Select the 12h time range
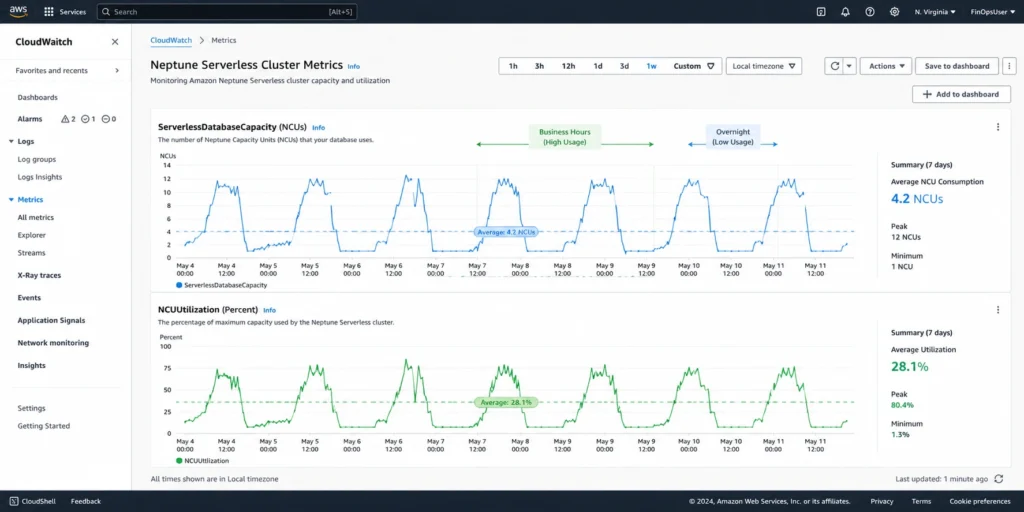This screenshot has height=512, width=1024. (x=568, y=66)
